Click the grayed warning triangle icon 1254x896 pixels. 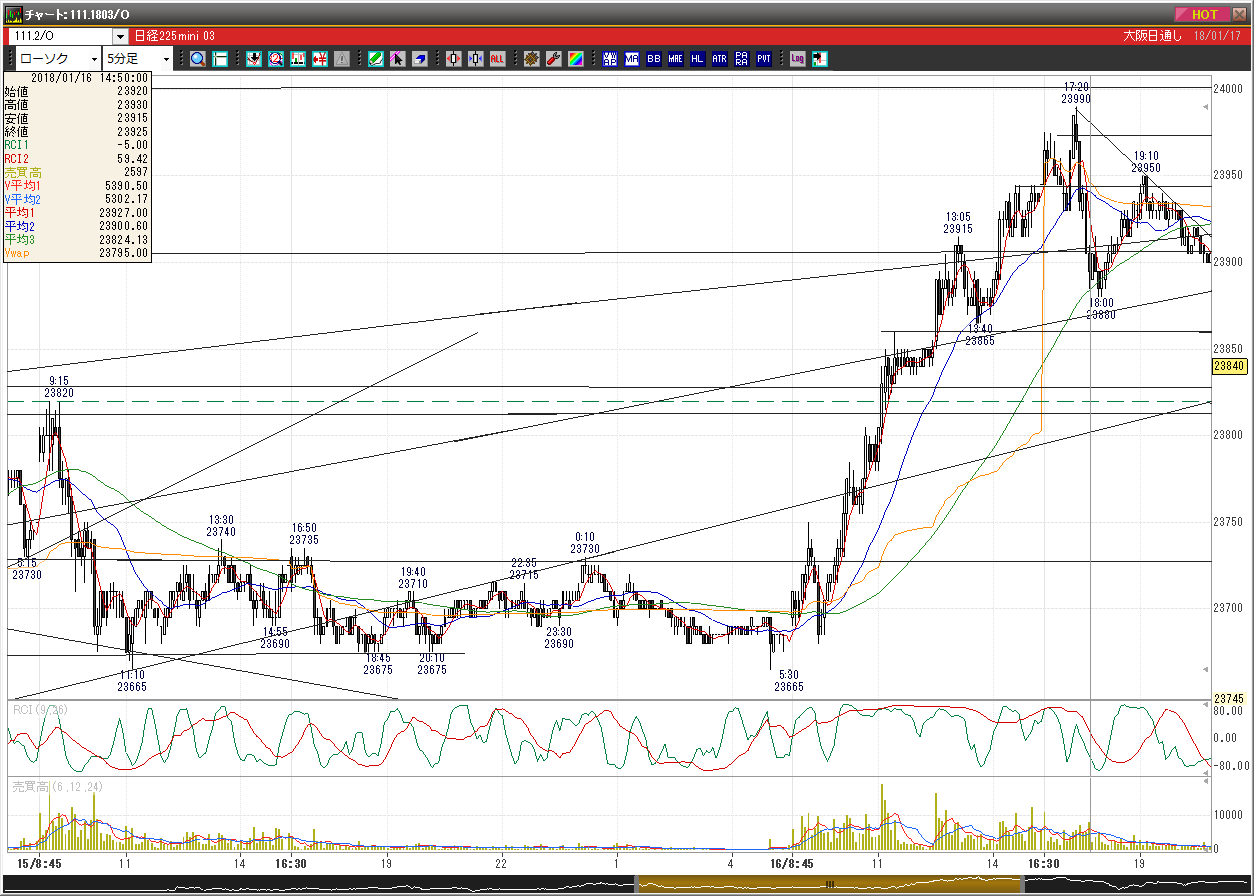point(341,58)
